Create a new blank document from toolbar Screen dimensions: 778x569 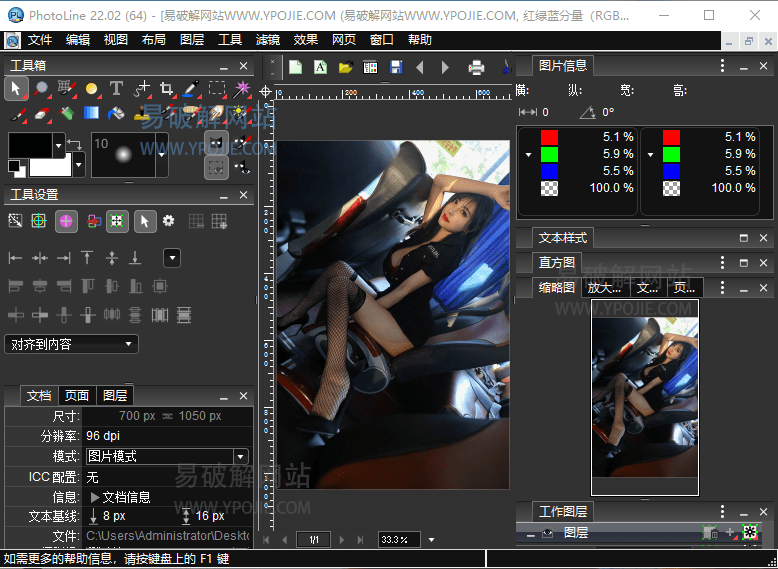pos(295,67)
